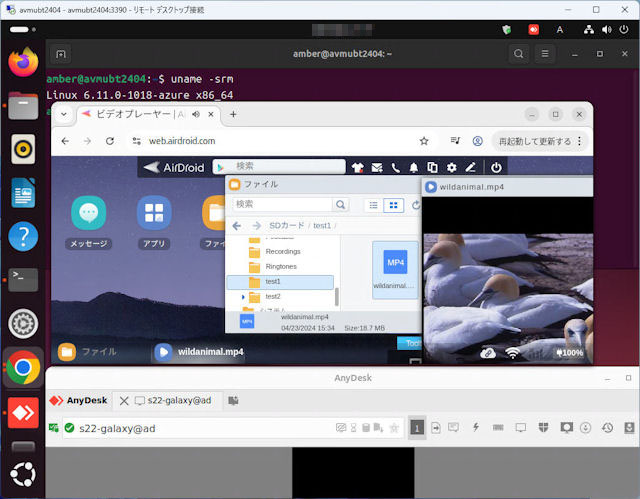This screenshot has height=499, width=640.
Task: Open the terminal hamburger menu
Action: (545, 54)
